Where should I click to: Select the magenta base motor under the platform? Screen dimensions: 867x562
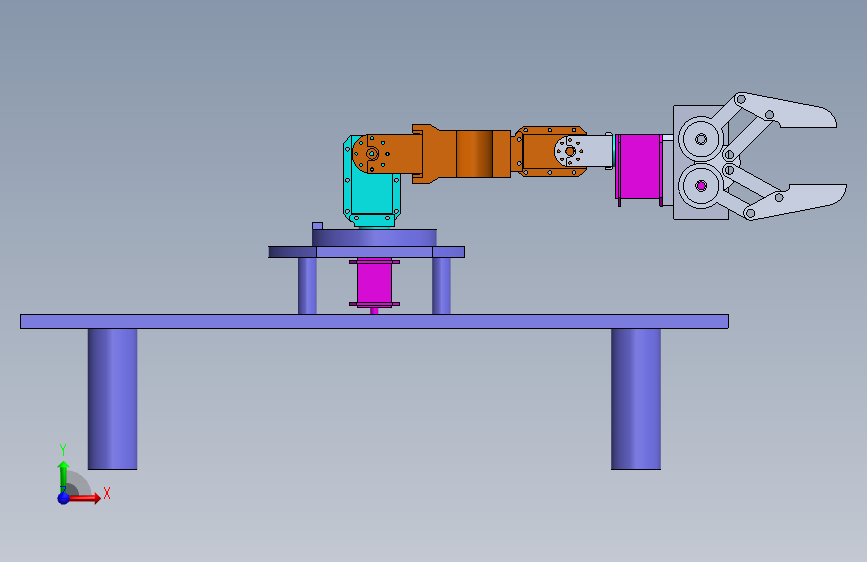pyautogui.click(x=374, y=283)
